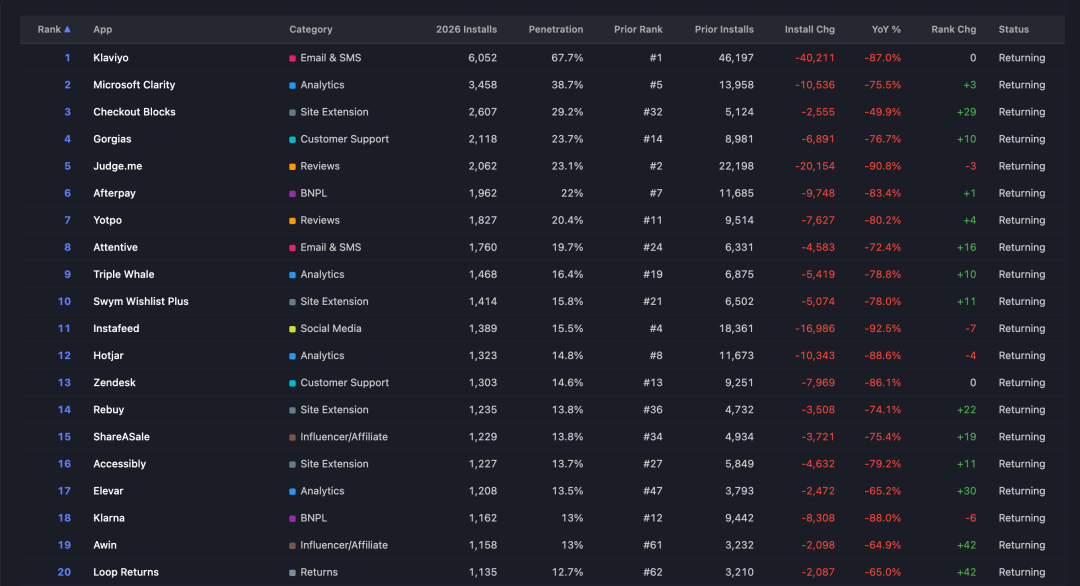This screenshot has height=586, width=1080.
Task: Click the -40,211 install change value
Action: click(815, 58)
